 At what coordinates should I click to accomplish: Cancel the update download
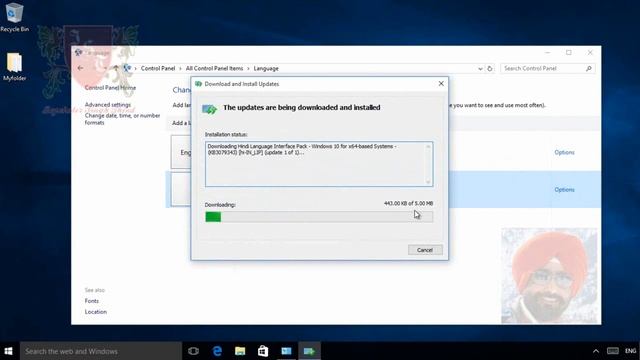click(425, 250)
